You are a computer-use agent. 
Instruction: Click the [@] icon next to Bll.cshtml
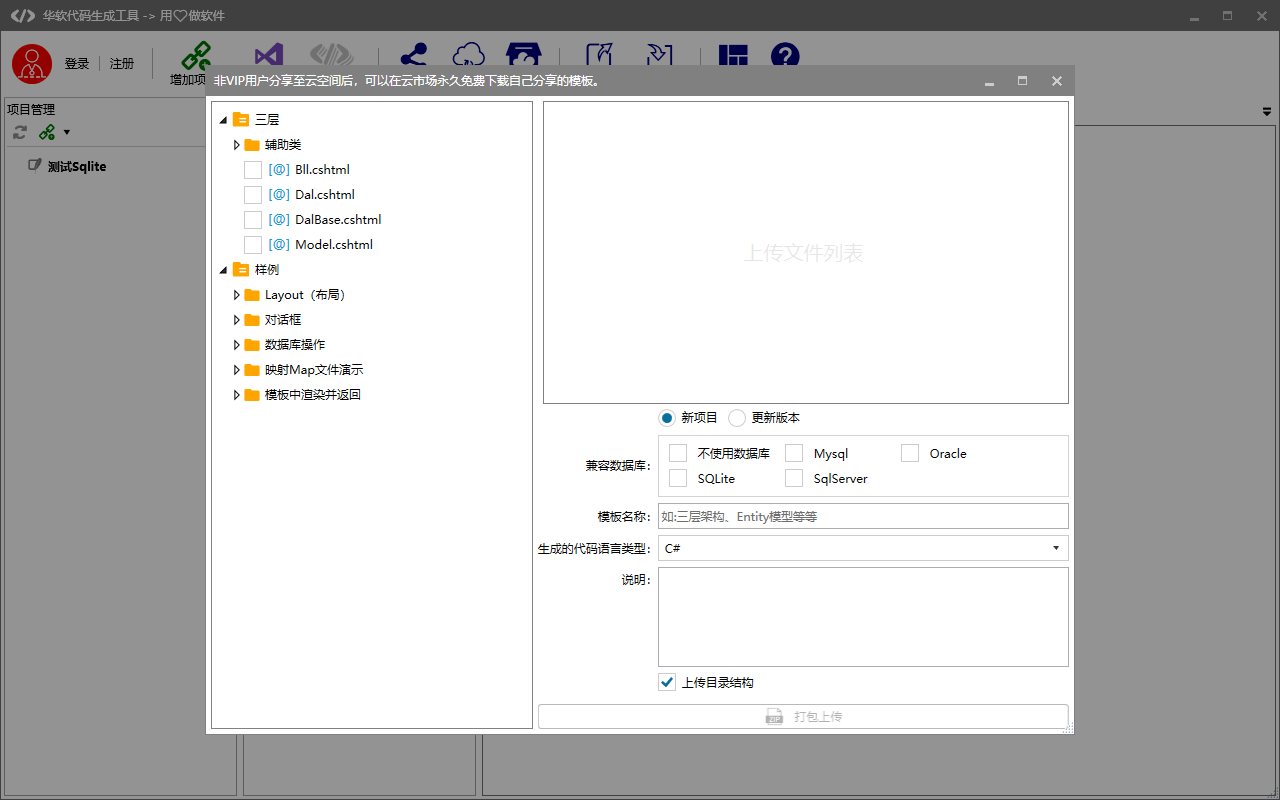[279, 170]
